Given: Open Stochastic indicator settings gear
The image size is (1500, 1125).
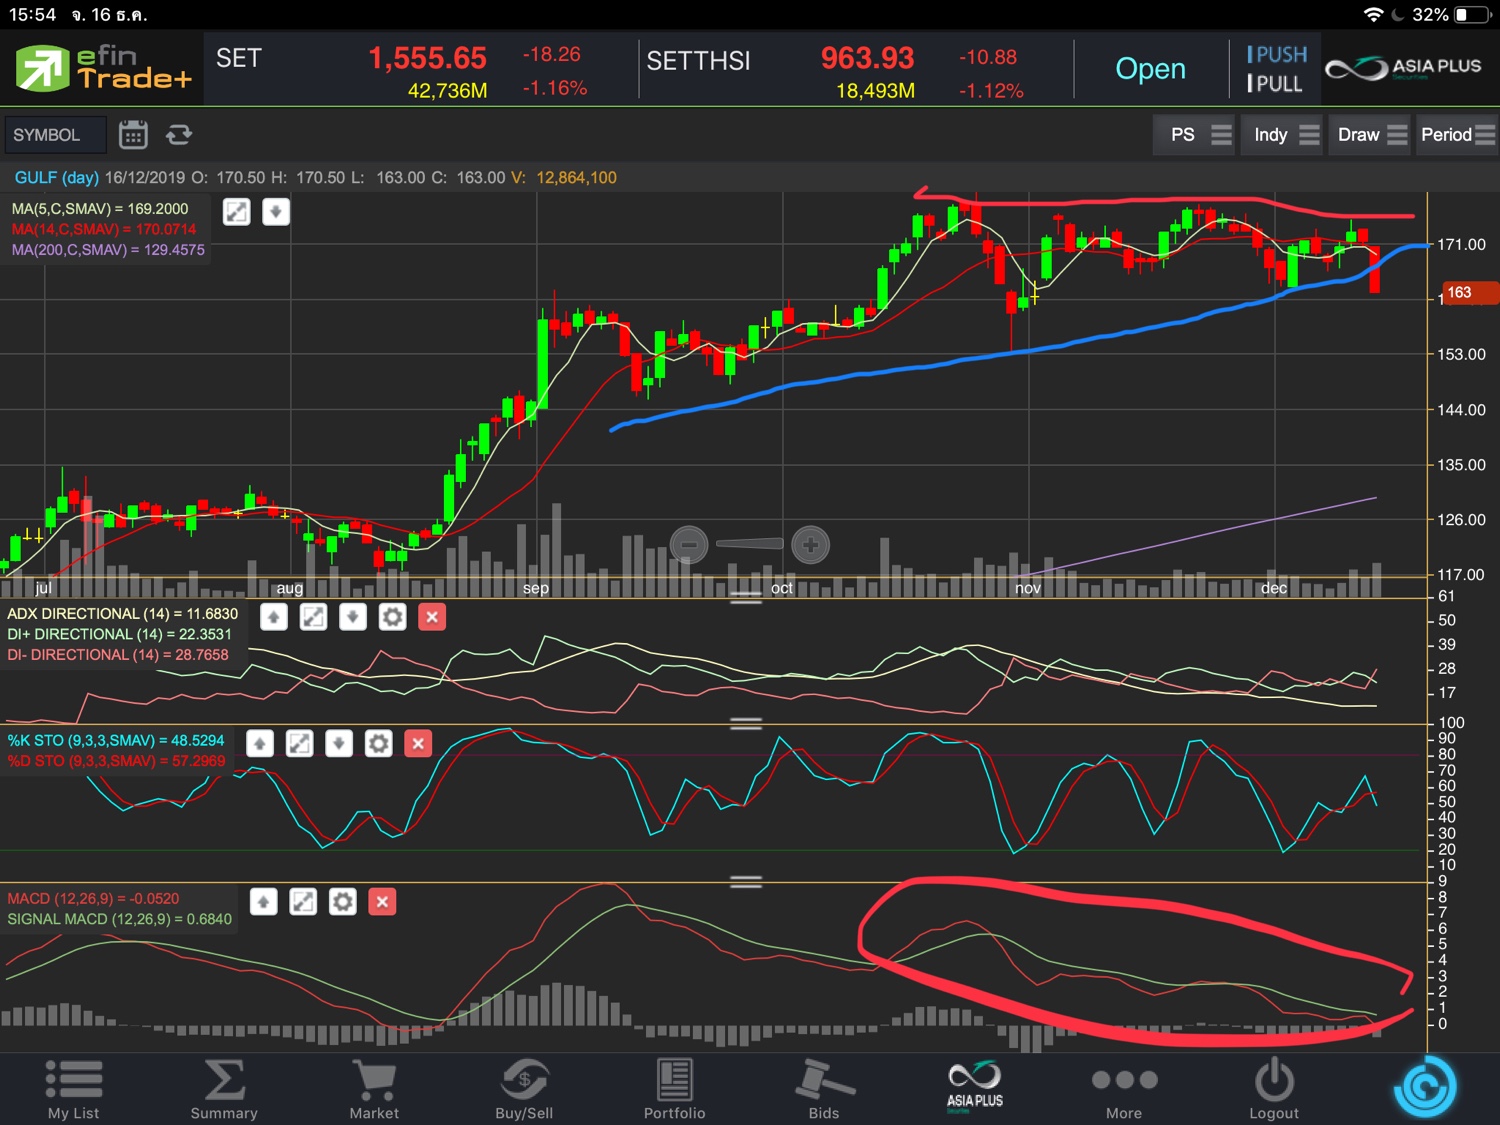Looking at the screenshot, I should 379,743.
